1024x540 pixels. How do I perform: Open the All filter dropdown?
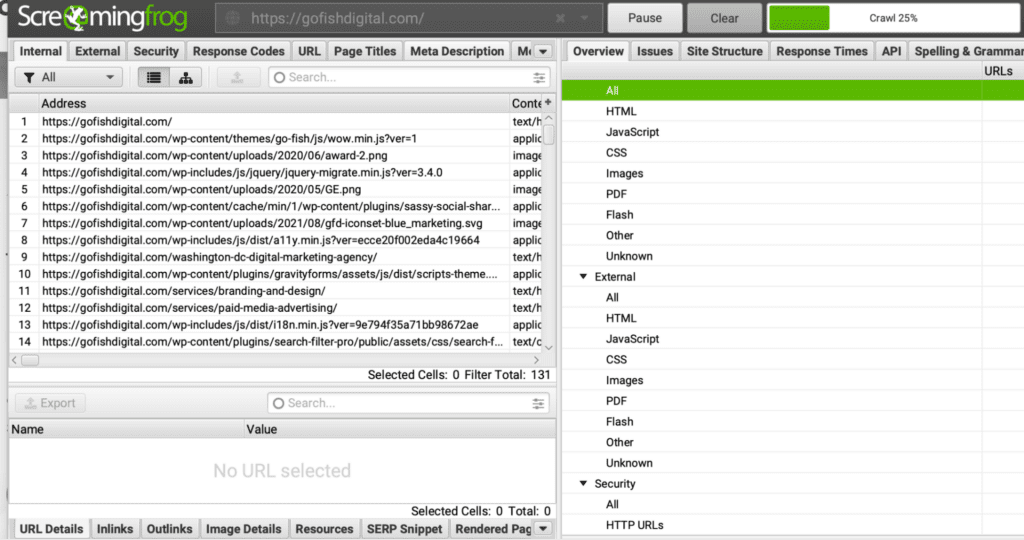point(69,78)
